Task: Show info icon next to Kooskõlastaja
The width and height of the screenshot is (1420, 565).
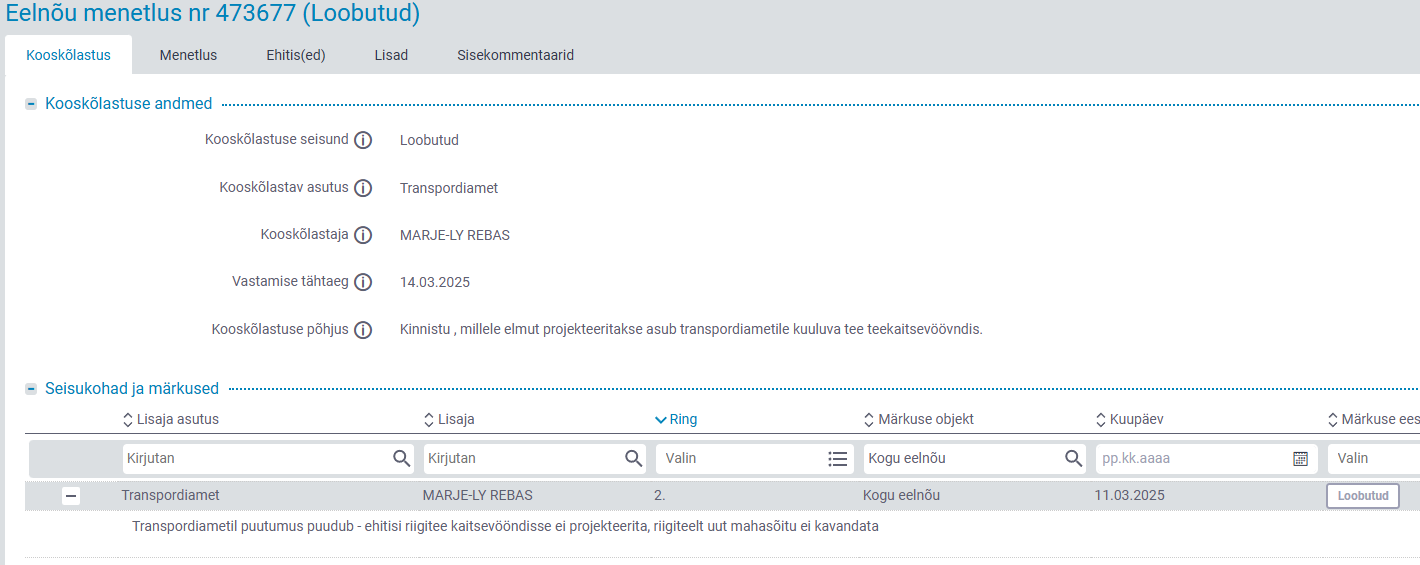Action: (x=363, y=235)
